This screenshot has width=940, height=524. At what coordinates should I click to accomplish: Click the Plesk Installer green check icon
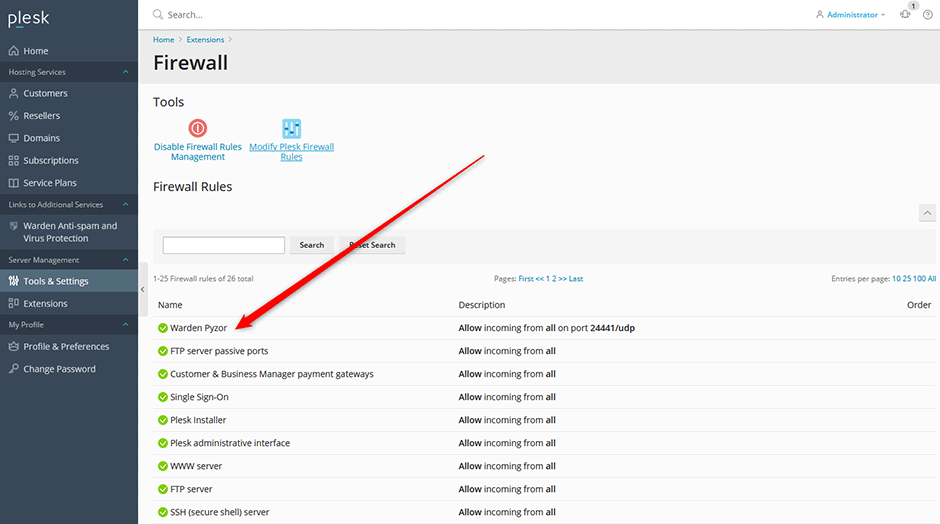click(x=162, y=420)
